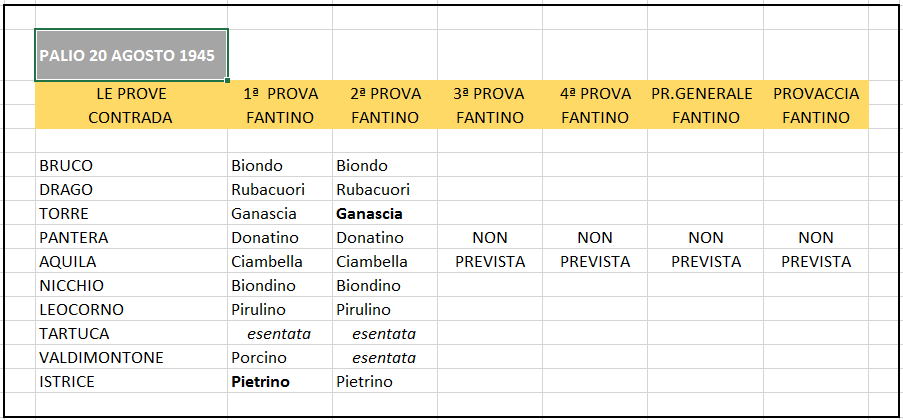The width and height of the screenshot is (903, 420).
Task: Click the Ciambella cell under 1ª PROVA
Action: click(x=280, y=262)
